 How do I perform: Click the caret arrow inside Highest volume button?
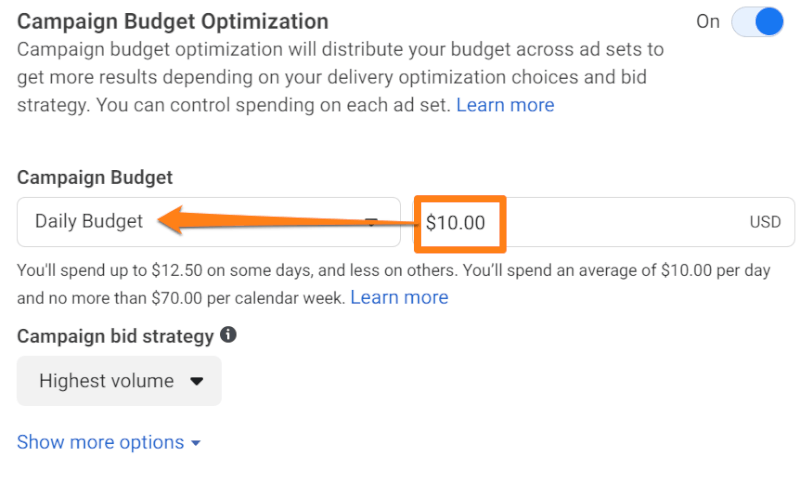197,381
